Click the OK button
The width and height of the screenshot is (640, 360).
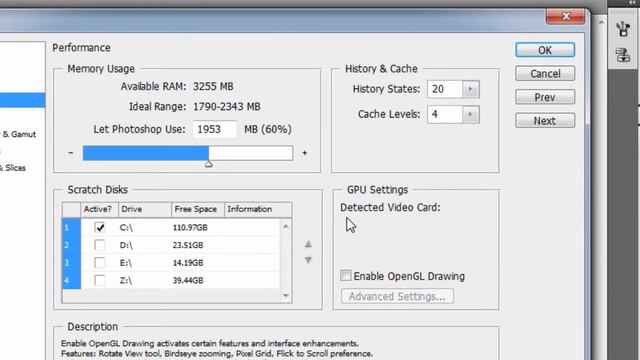point(545,50)
